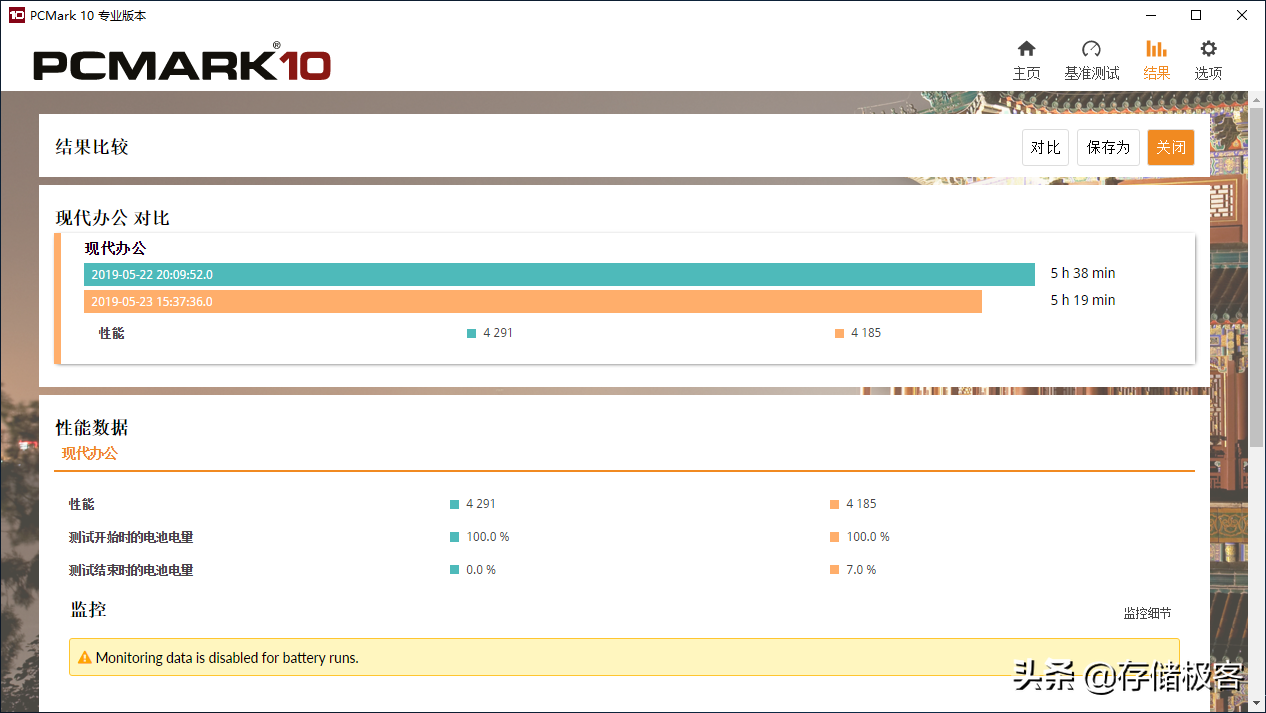Close comparison with 关闭 button

(x=1171, y=148)
